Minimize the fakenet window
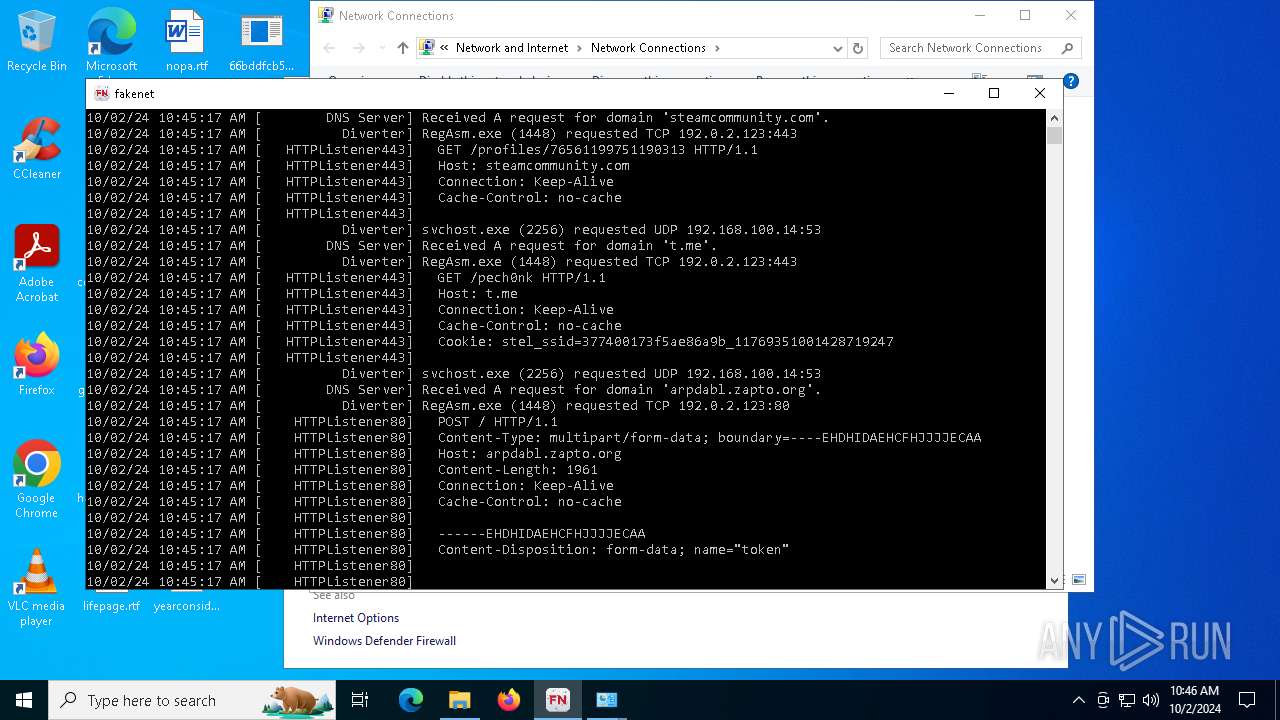Screen dimensions: 1280x720 pyautogui.click(x=948, y=93)
